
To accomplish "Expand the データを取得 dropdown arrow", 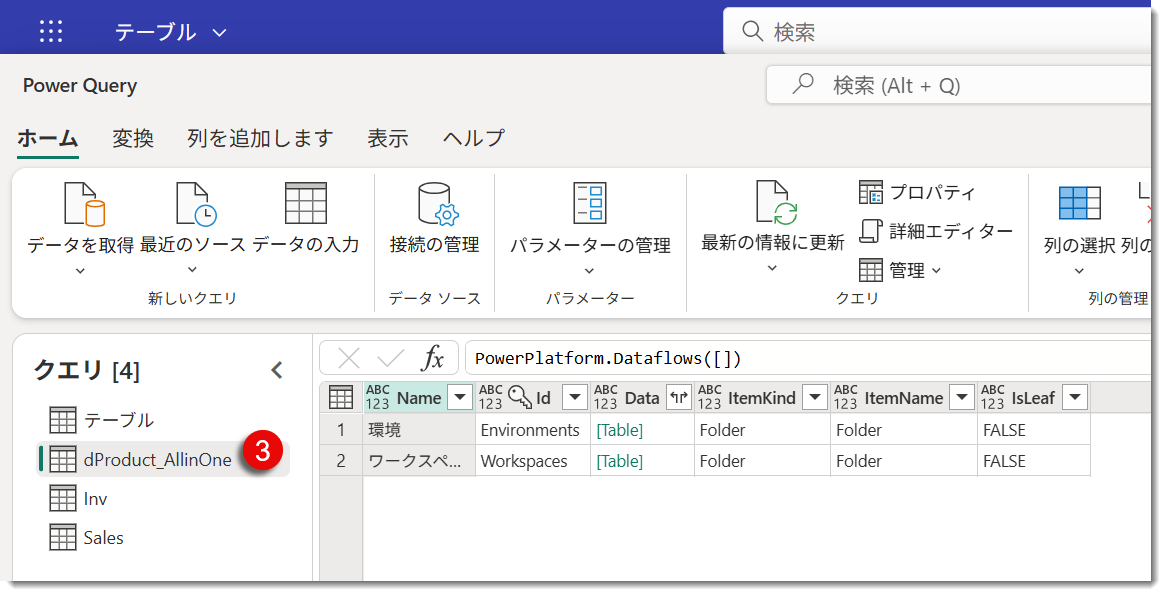I will [80, 271].
